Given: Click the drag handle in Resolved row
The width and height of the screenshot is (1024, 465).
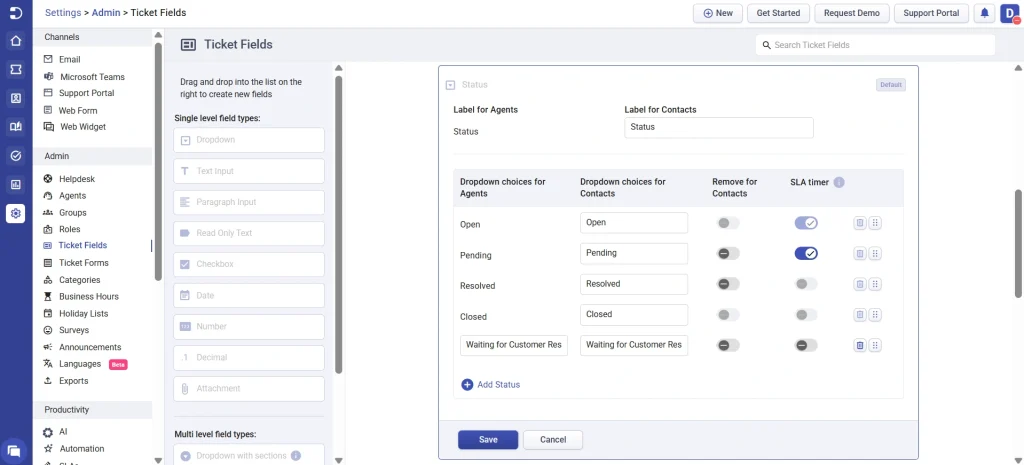Looking at the screenshot, I should (876, 284).
